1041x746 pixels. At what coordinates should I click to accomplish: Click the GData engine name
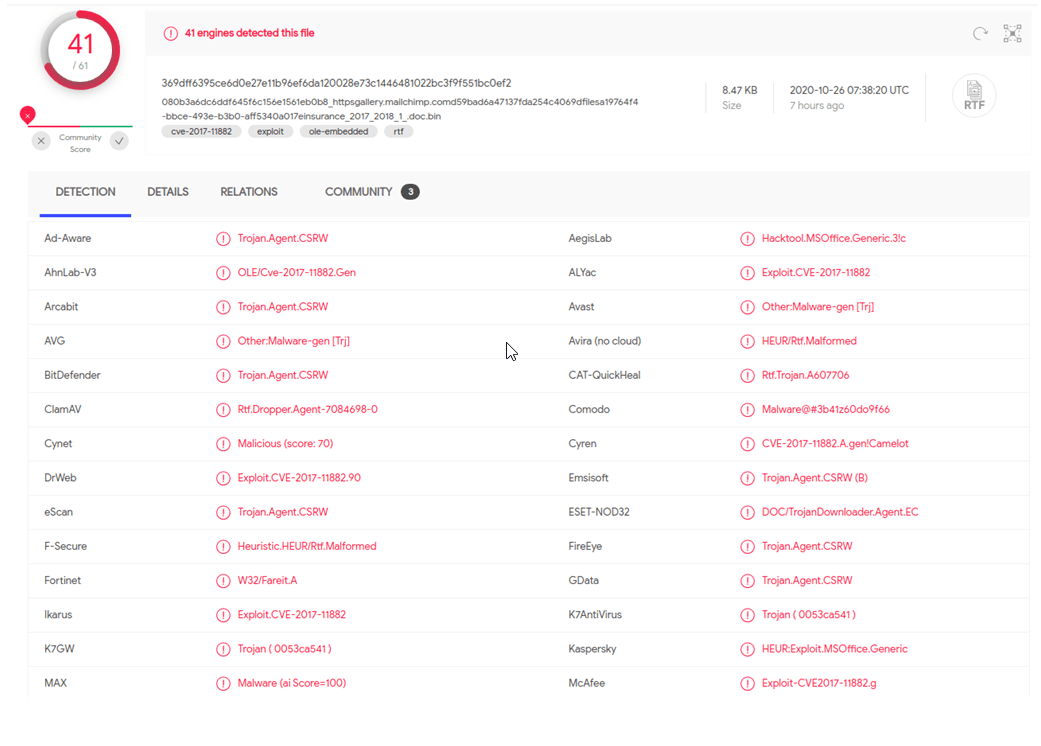pos(584,581)
